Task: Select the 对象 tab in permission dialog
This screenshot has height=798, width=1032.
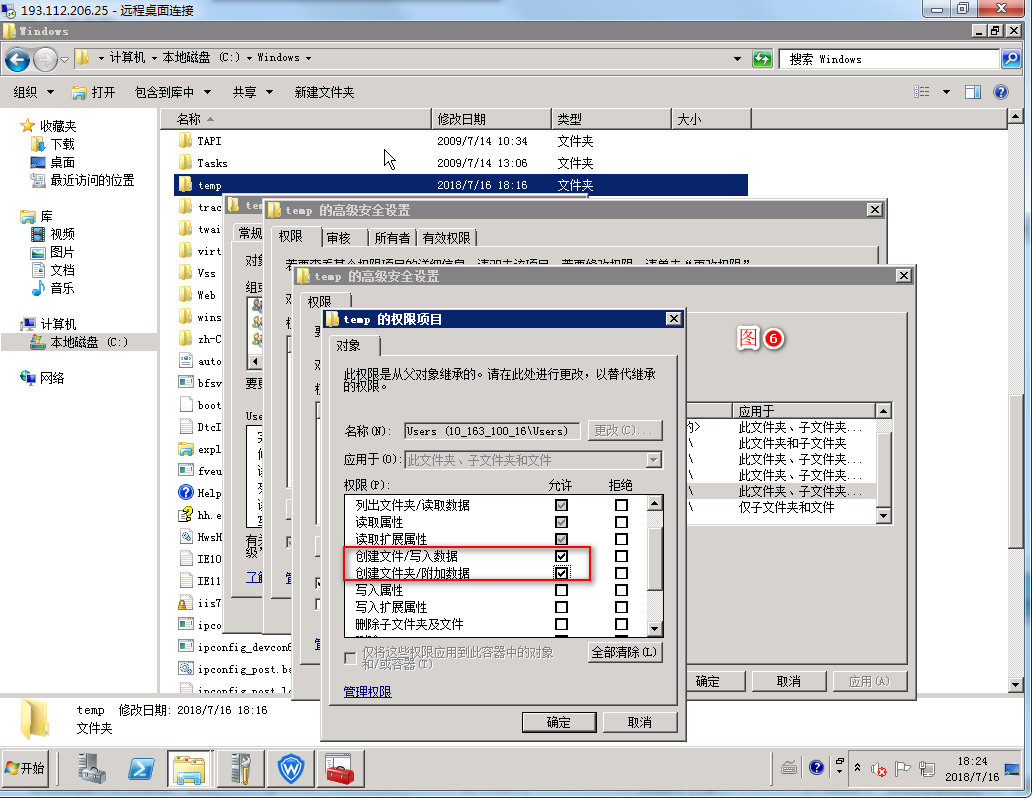Action: pos(348,345)
